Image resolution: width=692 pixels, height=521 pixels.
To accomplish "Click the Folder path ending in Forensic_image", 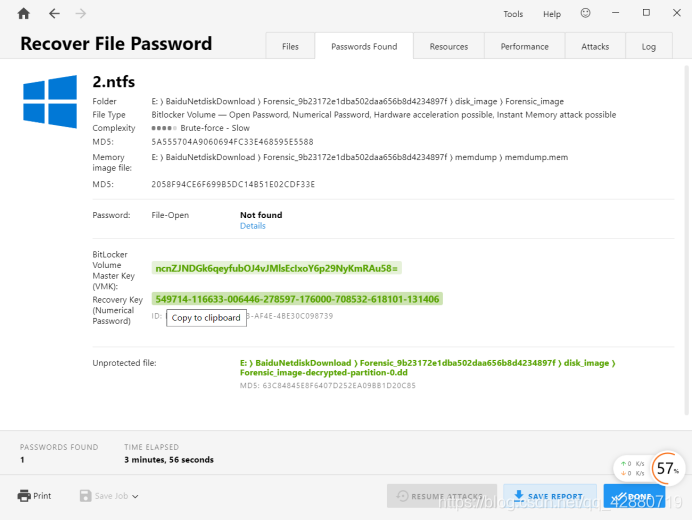I will 357,101.
